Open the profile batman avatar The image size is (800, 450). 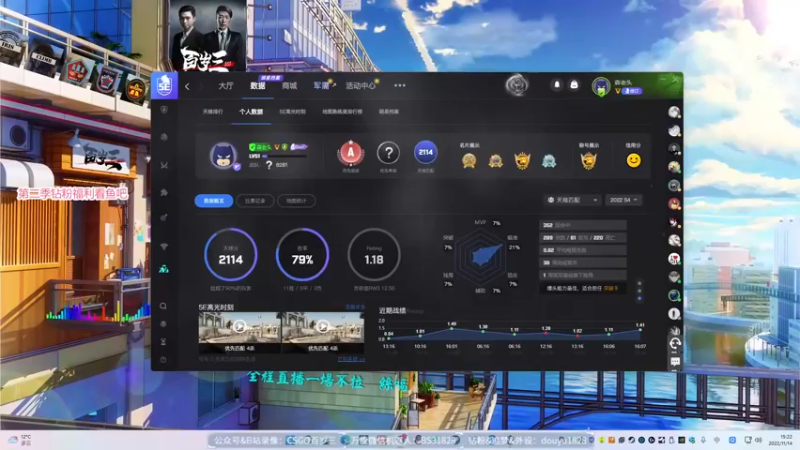223,155
